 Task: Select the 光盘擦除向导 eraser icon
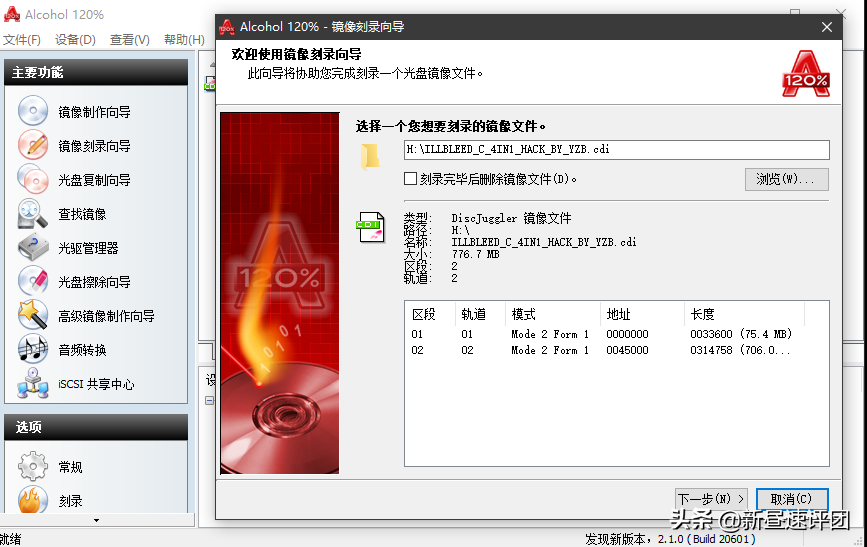(33, 282)
